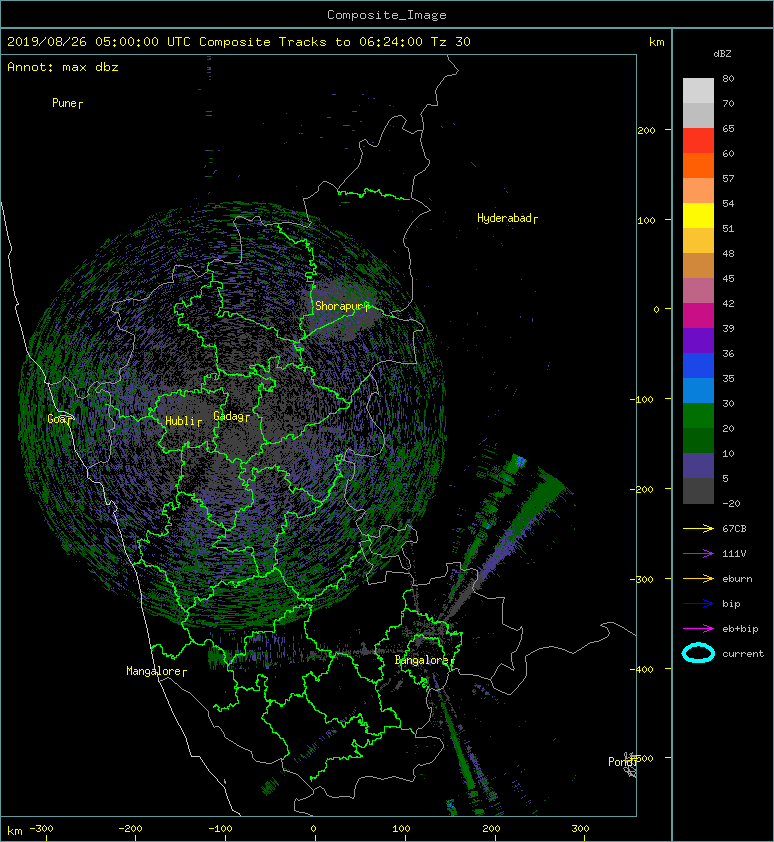Select the -20 dBZ dark gray swatch
Viewport: 774px width, 842px height.
(x=698, y=490)
